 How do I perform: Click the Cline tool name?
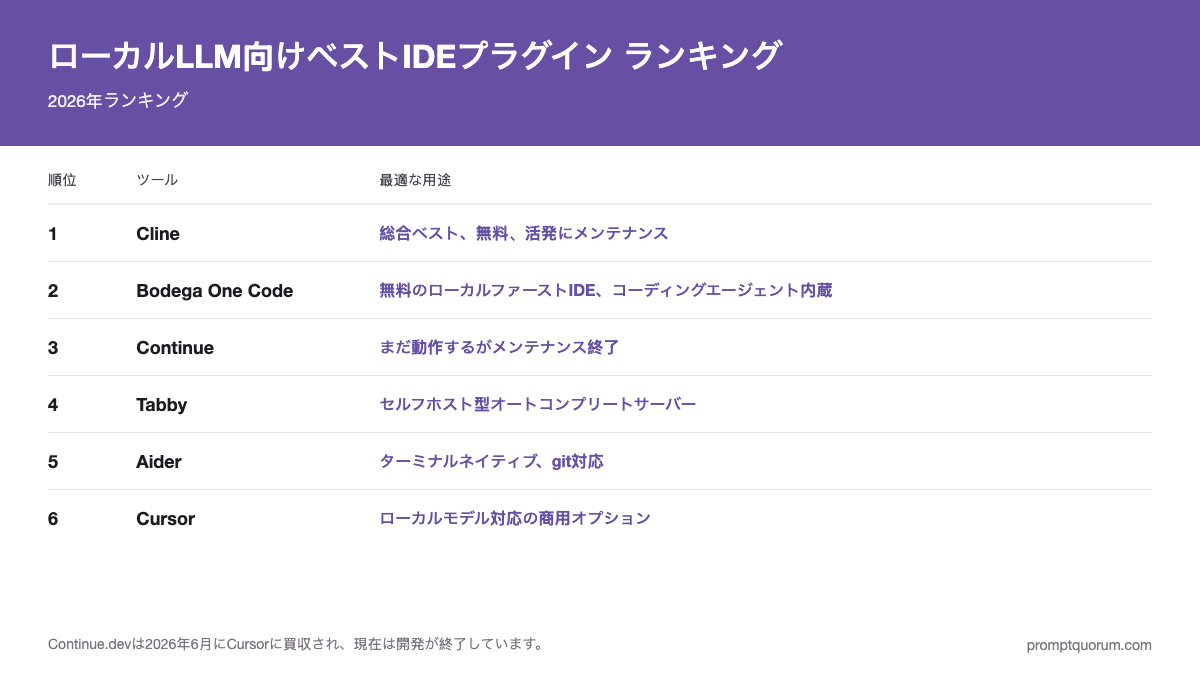pyautogui.click(x=158, y=233)
